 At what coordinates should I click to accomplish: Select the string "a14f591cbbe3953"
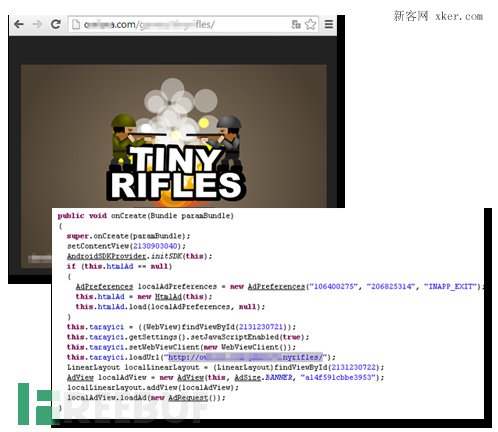tap(338, 377)
